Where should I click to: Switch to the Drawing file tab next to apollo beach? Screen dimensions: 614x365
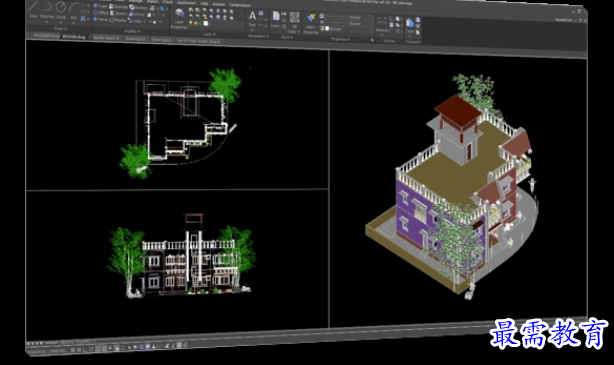click(x=136, y=39)
